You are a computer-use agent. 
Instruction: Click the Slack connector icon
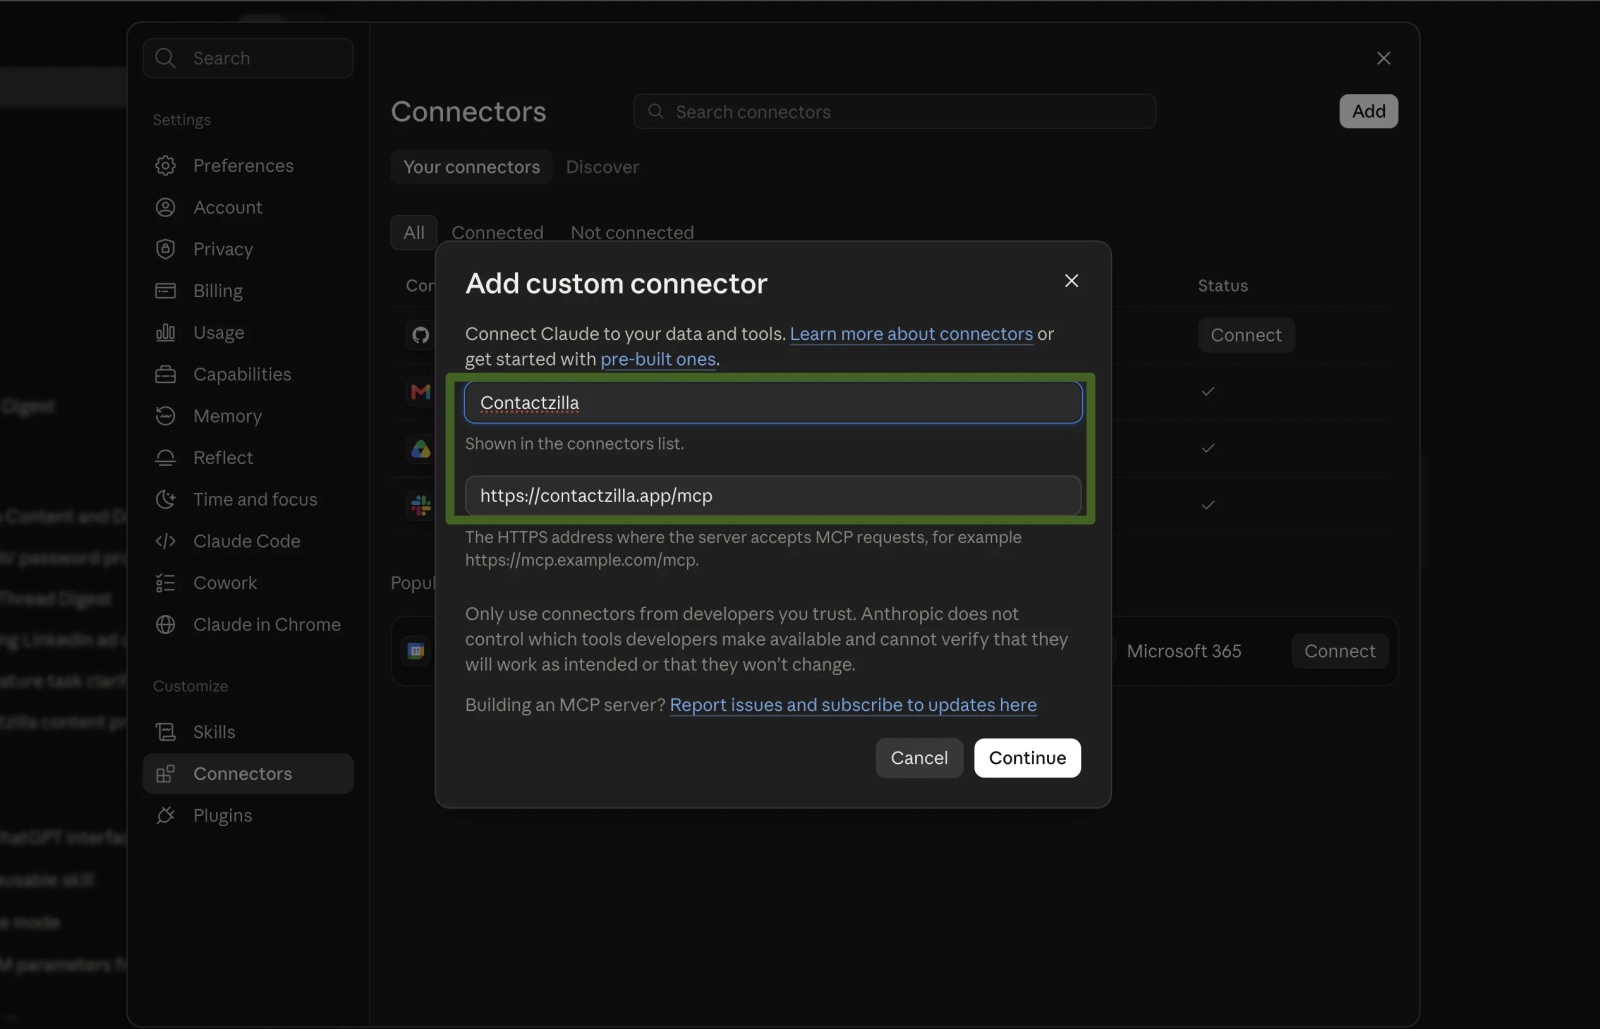pos(421,505)
